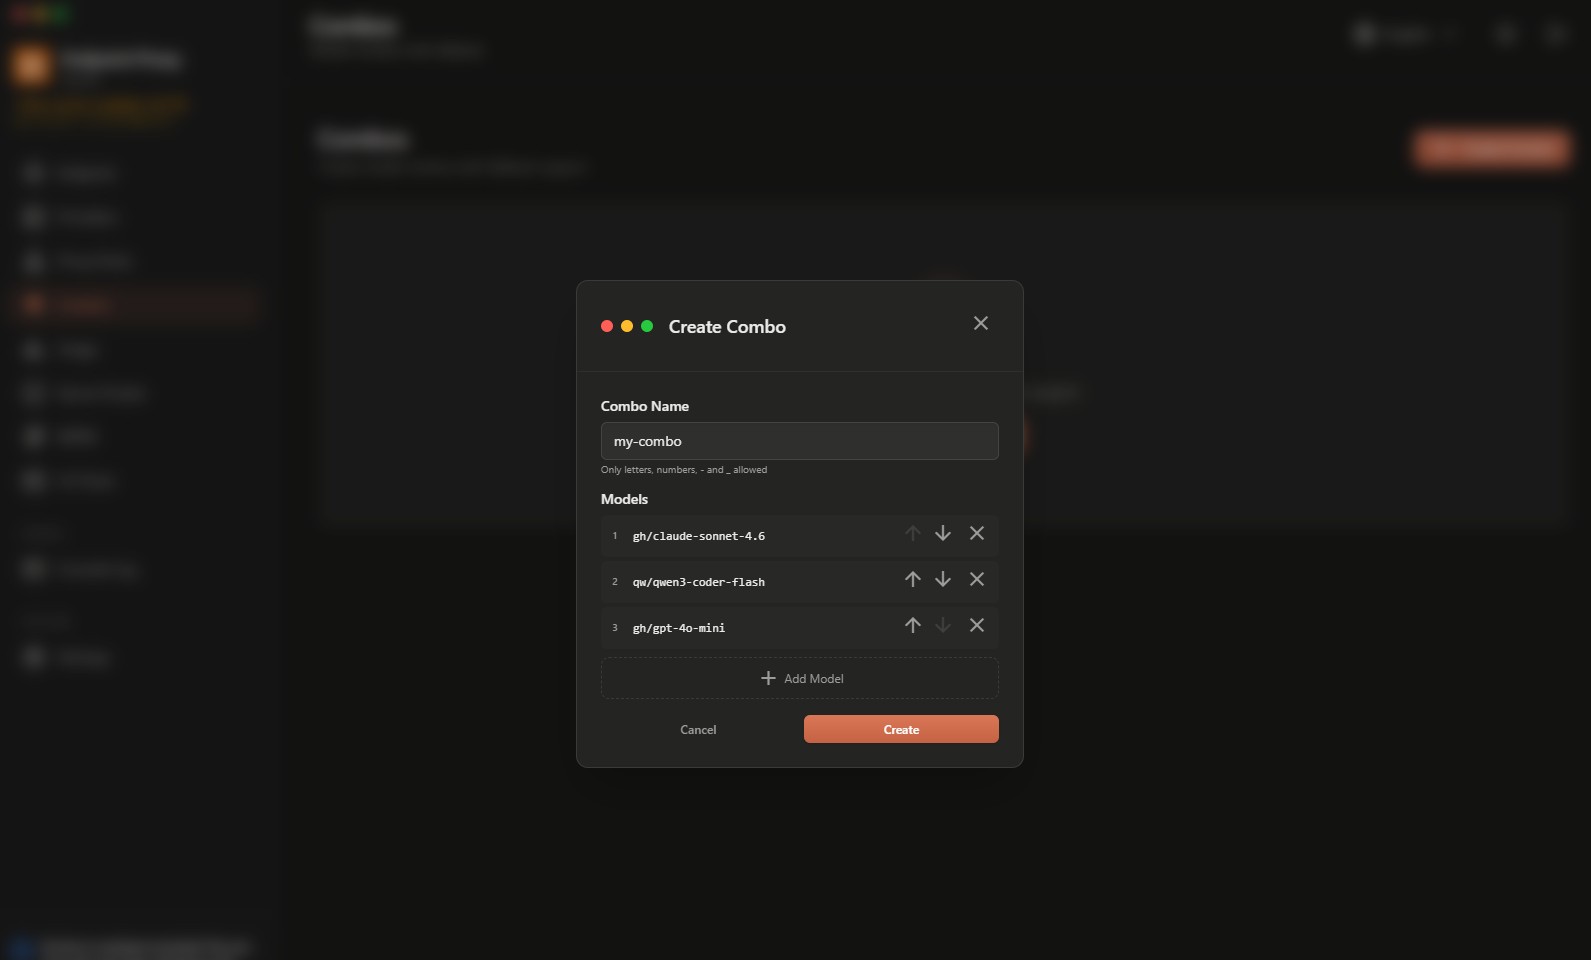
Task: Remove gh/claude-sonnet-4.6 from the models
Action: tap(977, 534)
